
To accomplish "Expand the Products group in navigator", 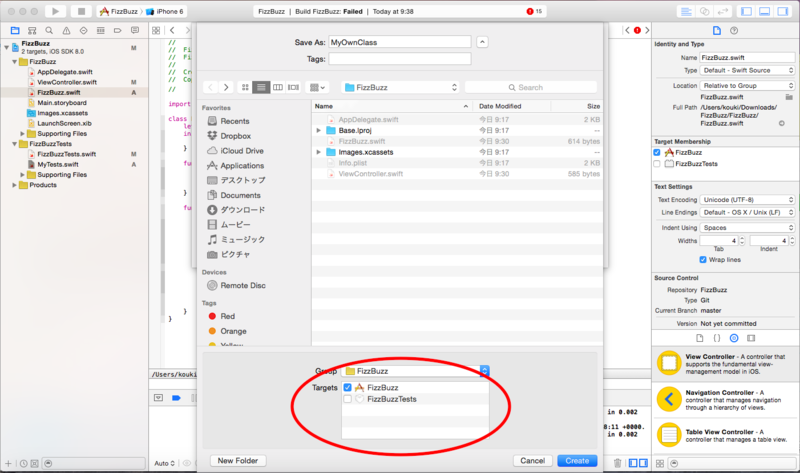I will [x=14, y=185].
